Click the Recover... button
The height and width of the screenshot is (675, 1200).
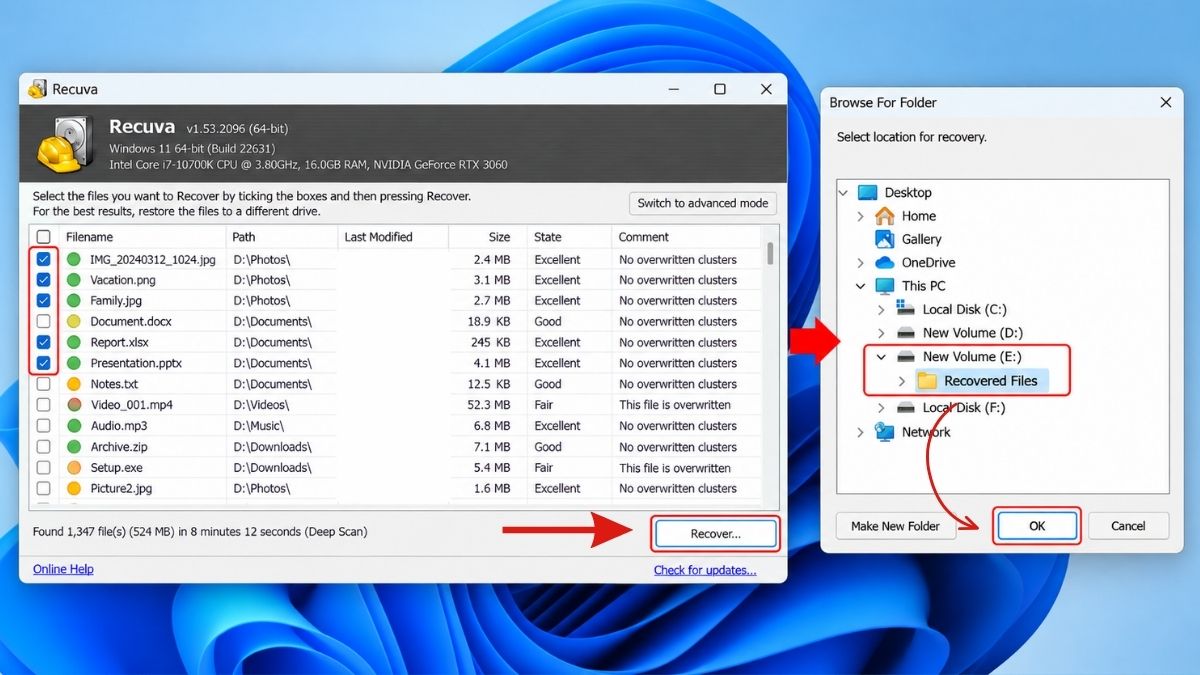716,534
